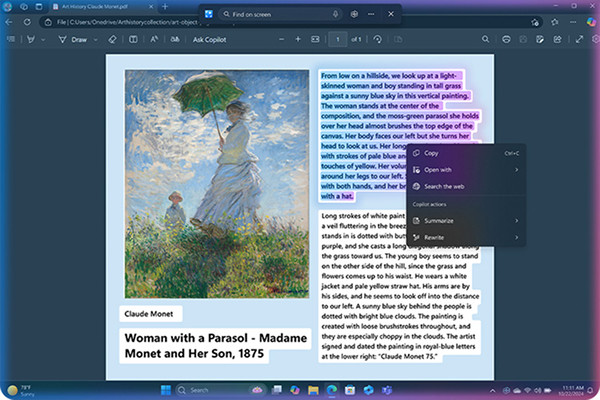Click the Click to Do logo icon
The width and height of the screenshot is (600, 400).
pos(209,14)
